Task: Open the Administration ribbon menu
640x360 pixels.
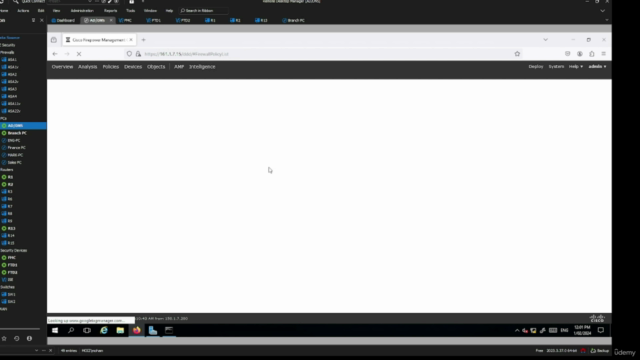Action: (x=82, y=11)
